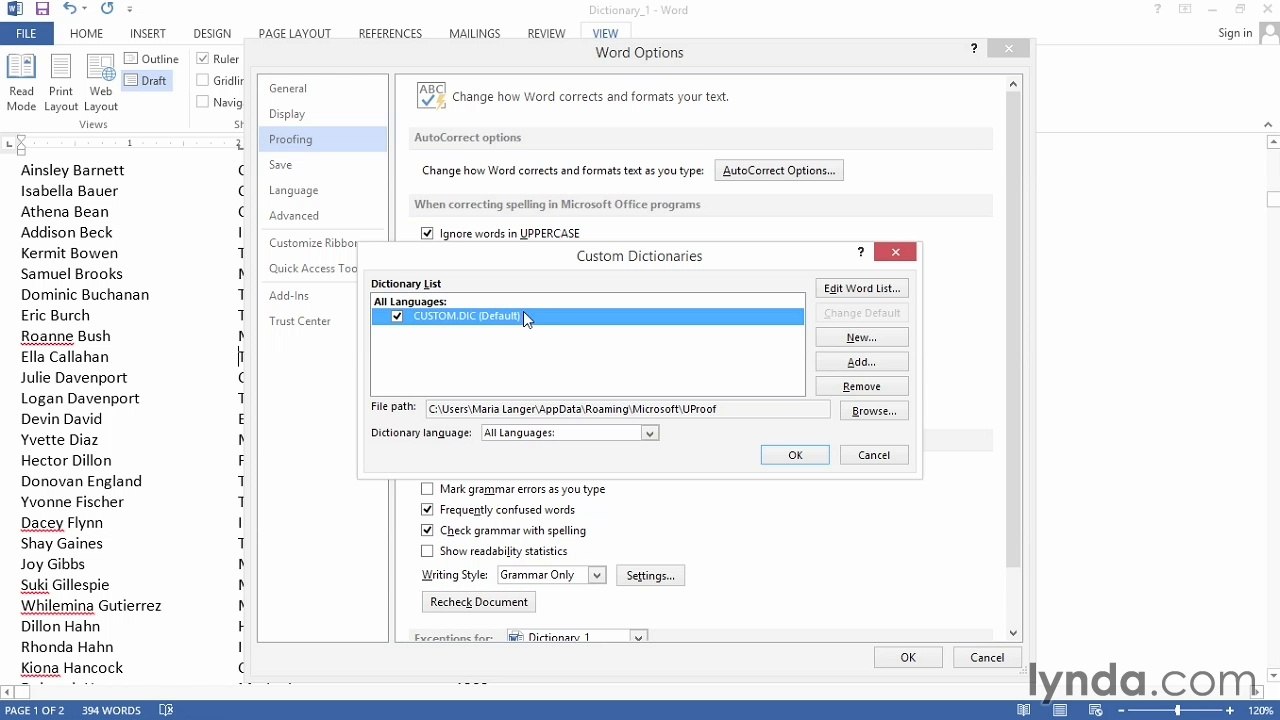Viewport: 1280px width, 720px height.
Task: Click OK in Custom Dictionaries dialog
Action: pyautogui.click(x=795, y=455)
